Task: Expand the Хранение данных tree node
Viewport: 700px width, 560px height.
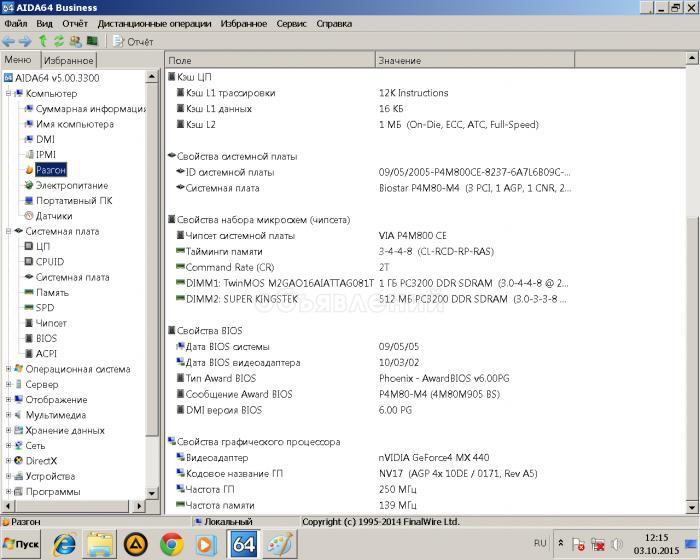Action: [9, 430]
